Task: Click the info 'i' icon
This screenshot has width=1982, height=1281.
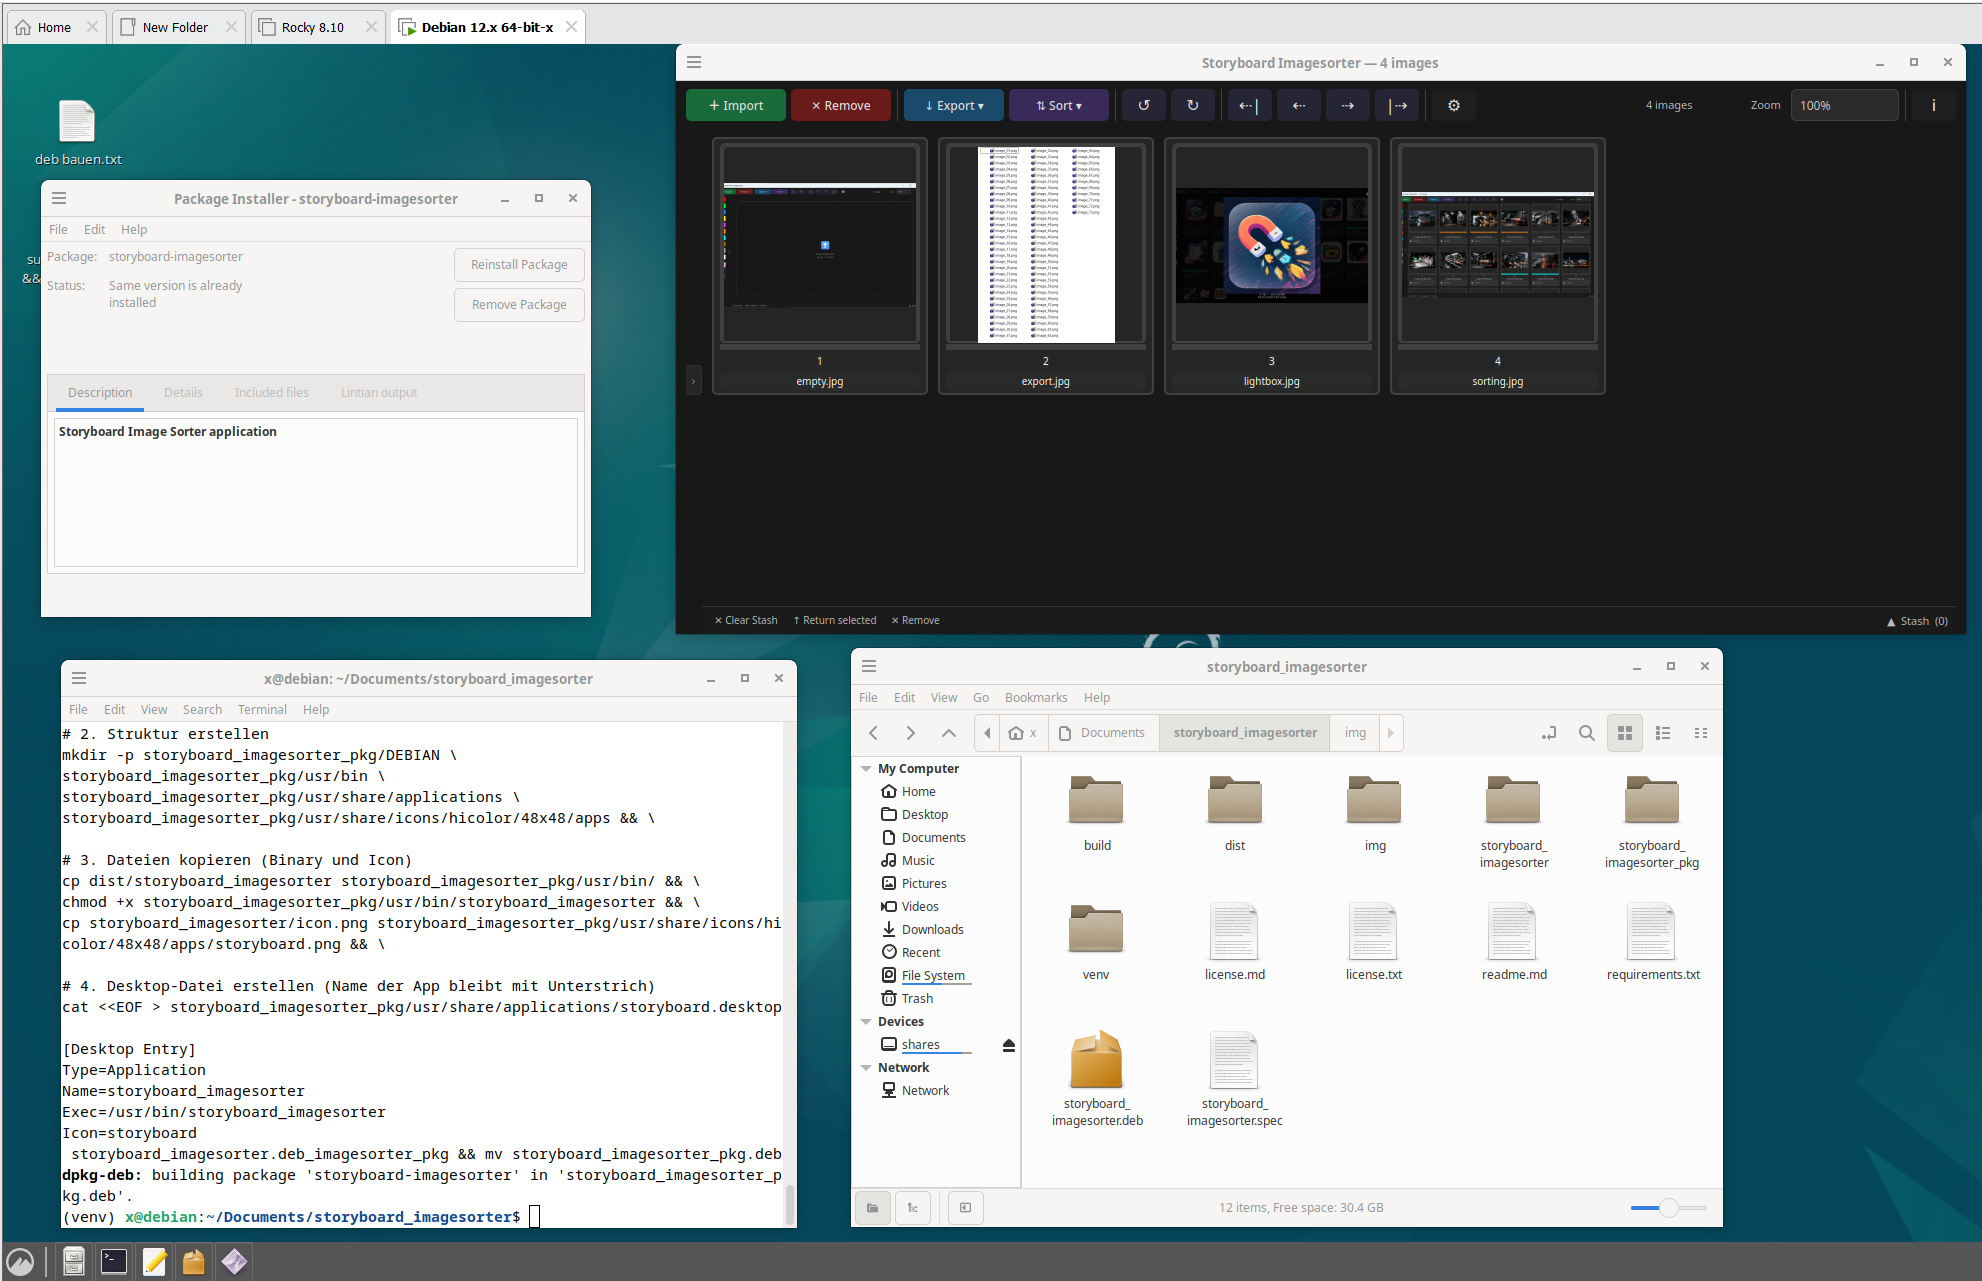Action: (x=1933, y=105)
